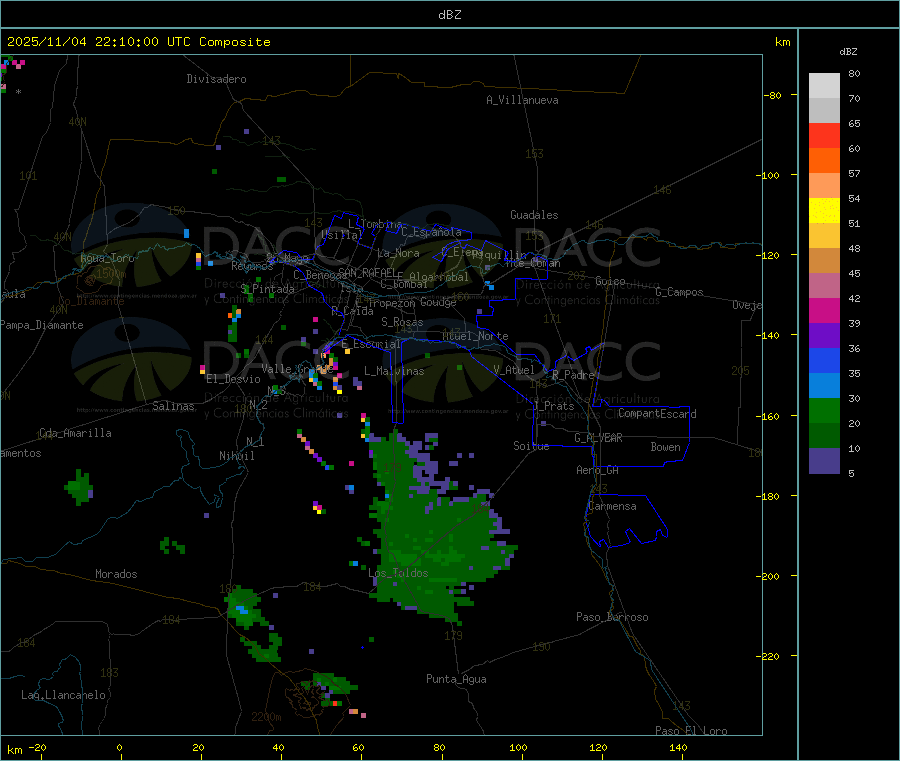
Task: Click the Pampa_Diamante label
Action: (x=41, y=325)
